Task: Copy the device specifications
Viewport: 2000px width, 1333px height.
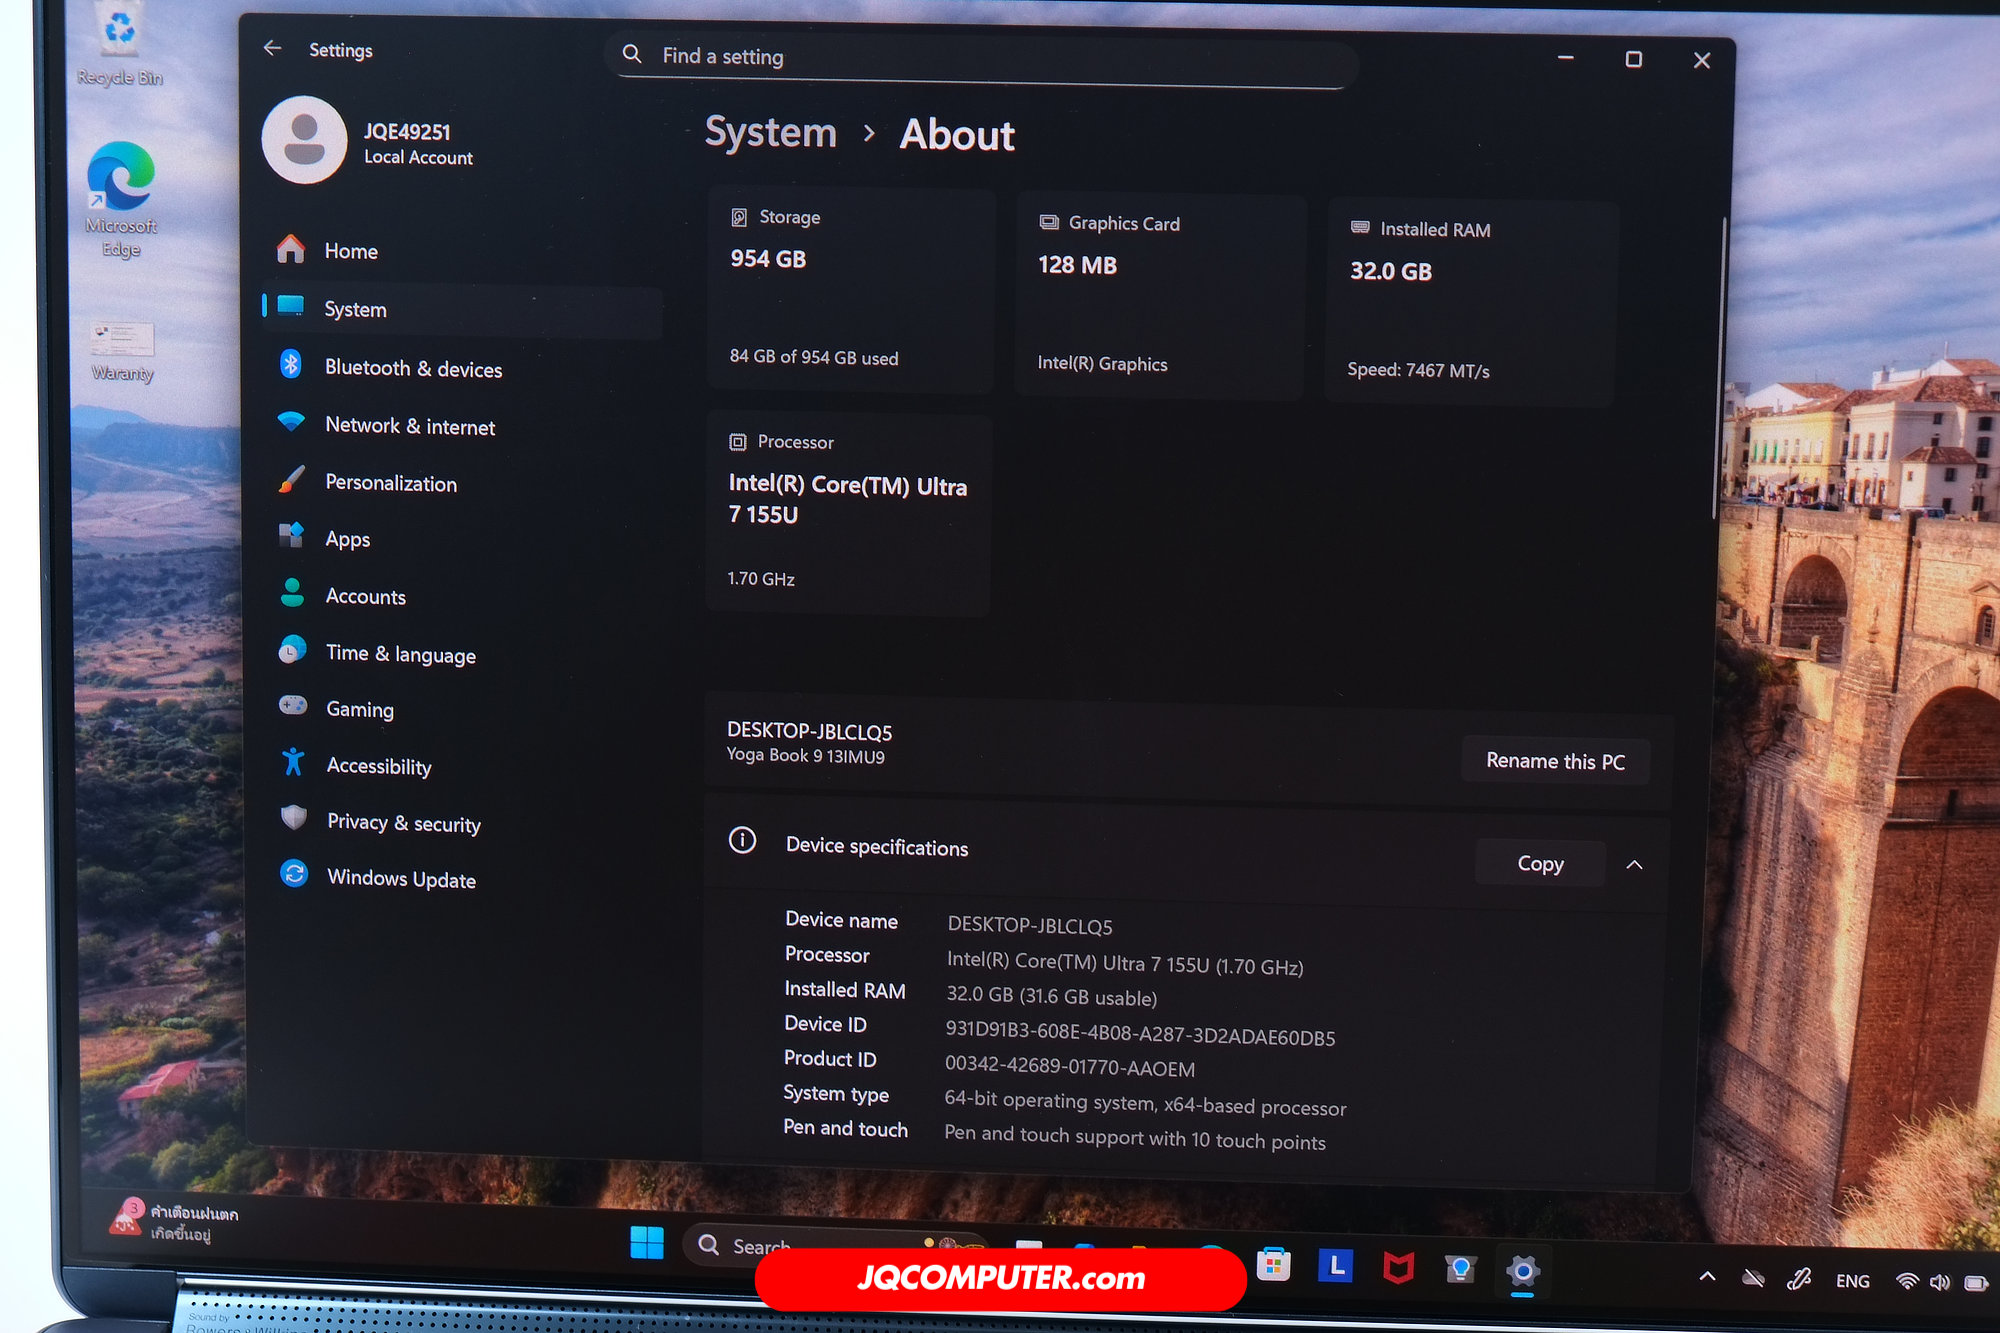Action: [1540, 863]
